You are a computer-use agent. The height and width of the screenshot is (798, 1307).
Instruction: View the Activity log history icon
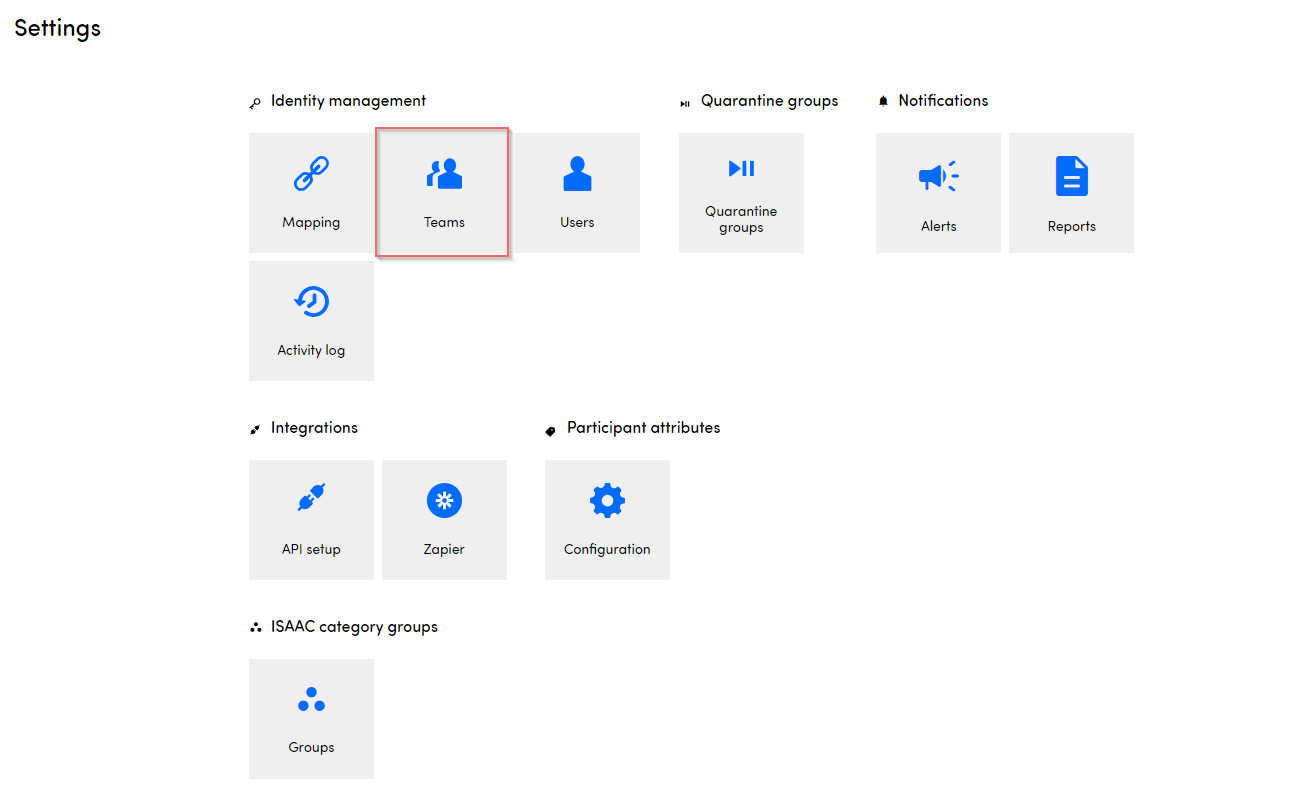coord(311,302)
